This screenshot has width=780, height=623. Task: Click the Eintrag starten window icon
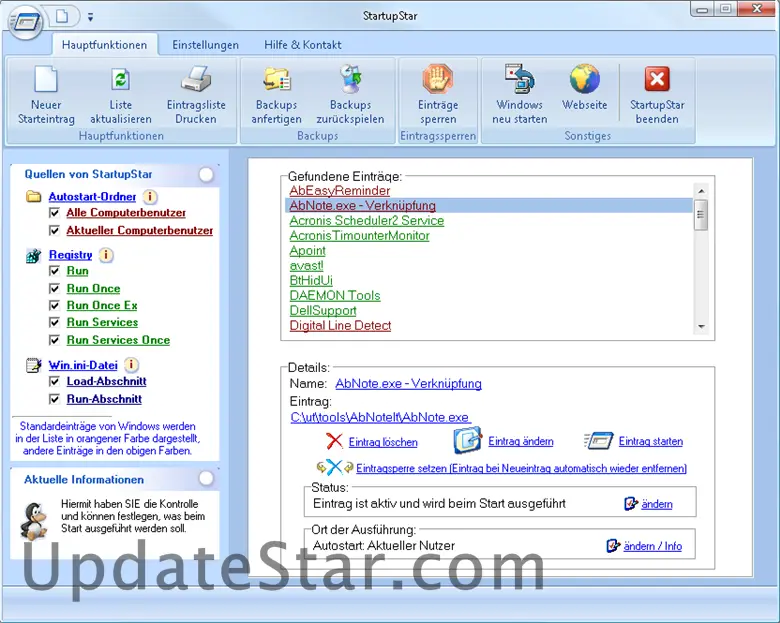(599, 441)
